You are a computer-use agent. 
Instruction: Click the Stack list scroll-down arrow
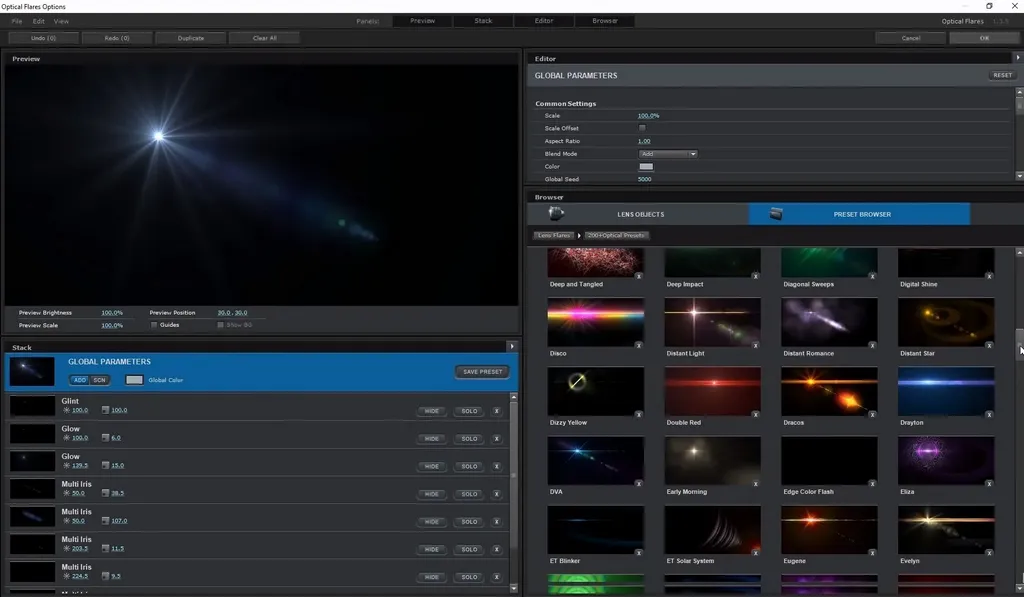[x=514, y=588]
